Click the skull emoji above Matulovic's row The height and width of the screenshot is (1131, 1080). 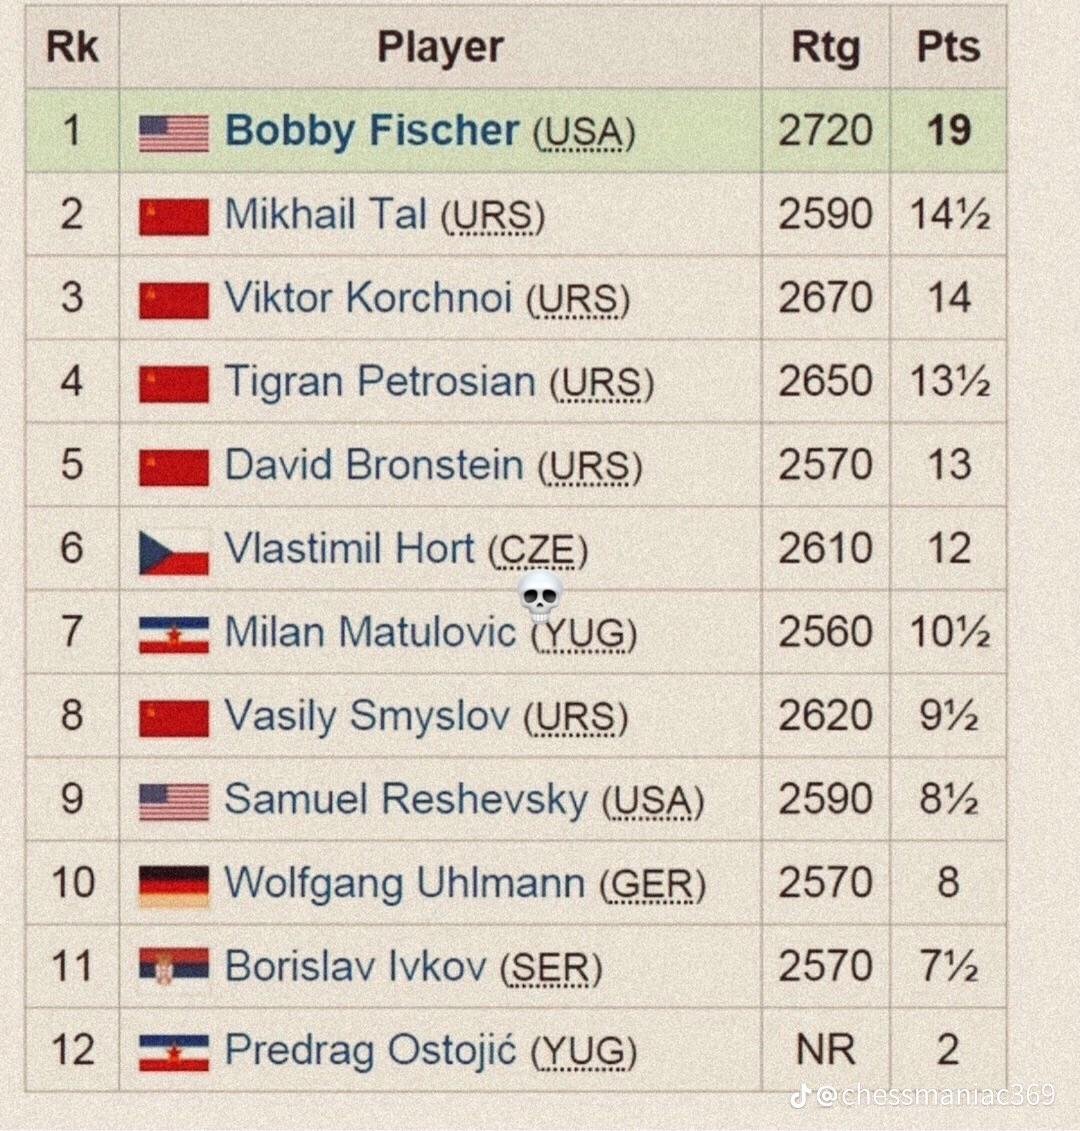click(541, 596)
